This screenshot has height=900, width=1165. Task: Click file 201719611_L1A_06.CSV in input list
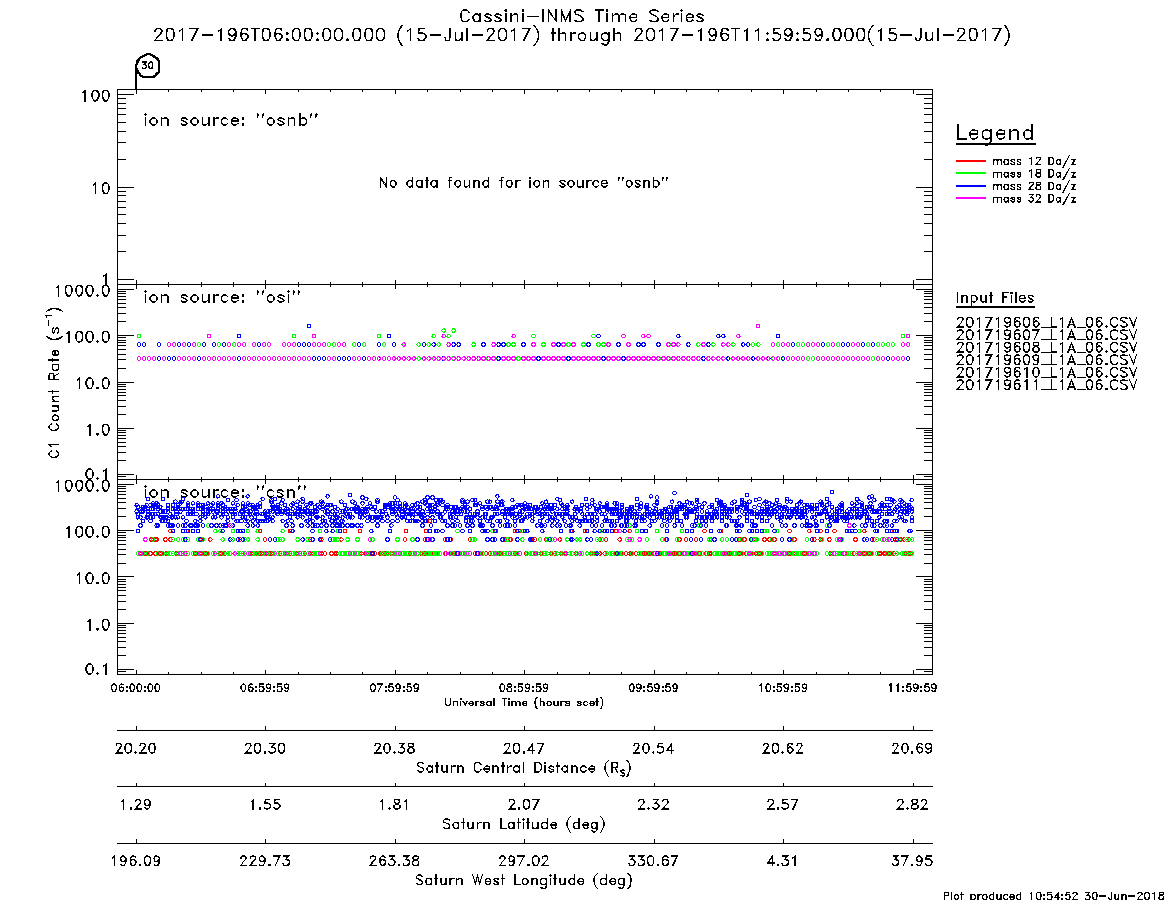pyautogui.click(x=1046, y=385)
